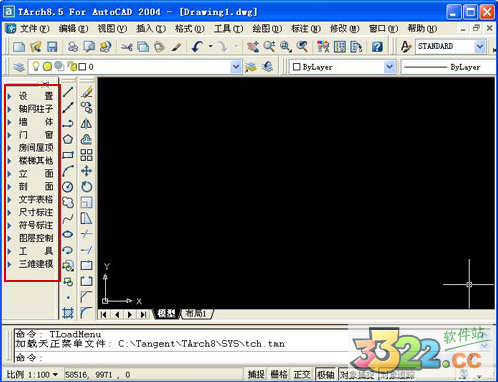Select the Rotate modify tool
This screenshot has height=382, width=498.
pyautogui.click(x=87, y=187)
